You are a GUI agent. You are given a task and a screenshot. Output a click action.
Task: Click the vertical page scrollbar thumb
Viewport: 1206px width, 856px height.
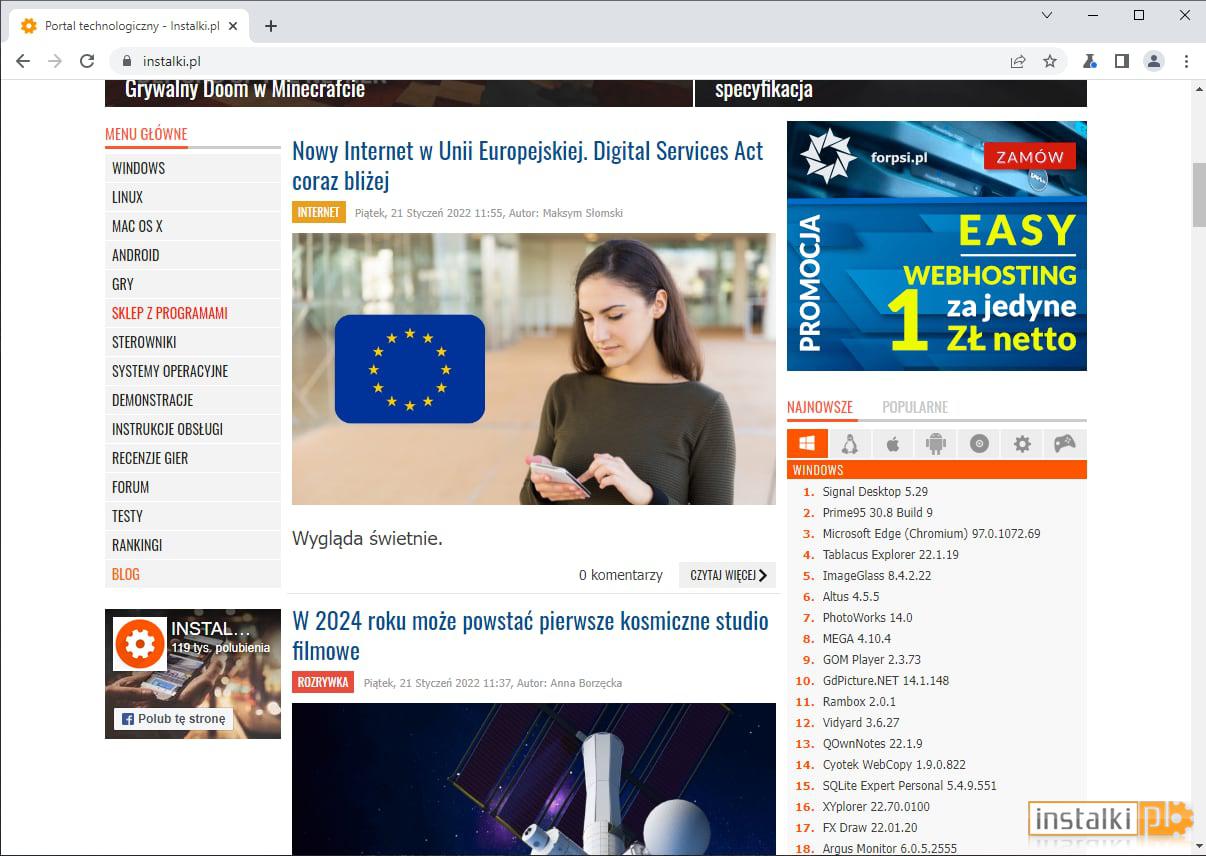1198,194
